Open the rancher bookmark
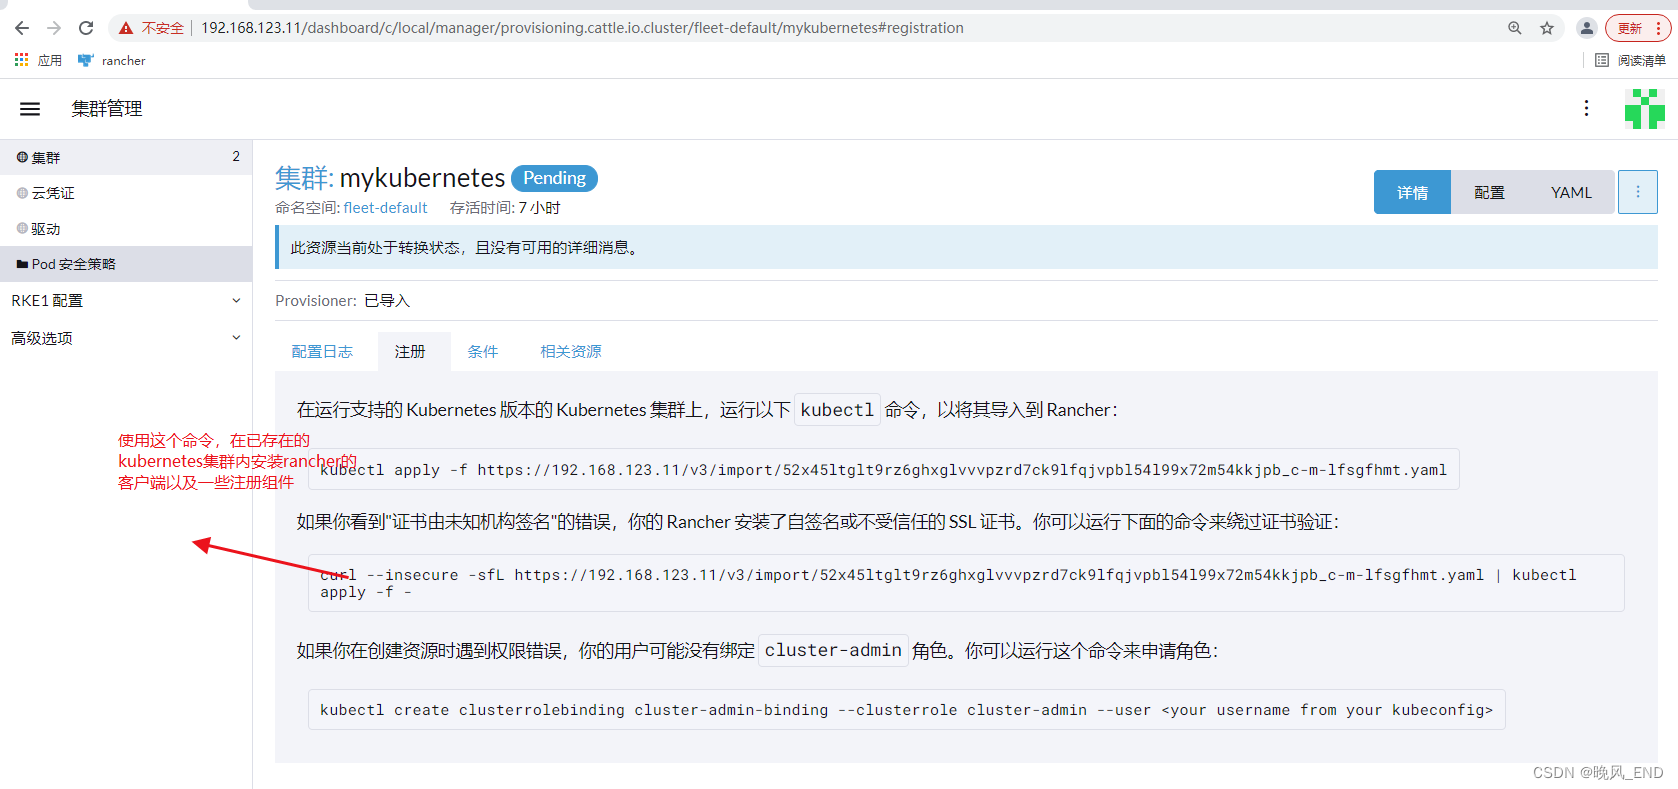 coord(112,60)
